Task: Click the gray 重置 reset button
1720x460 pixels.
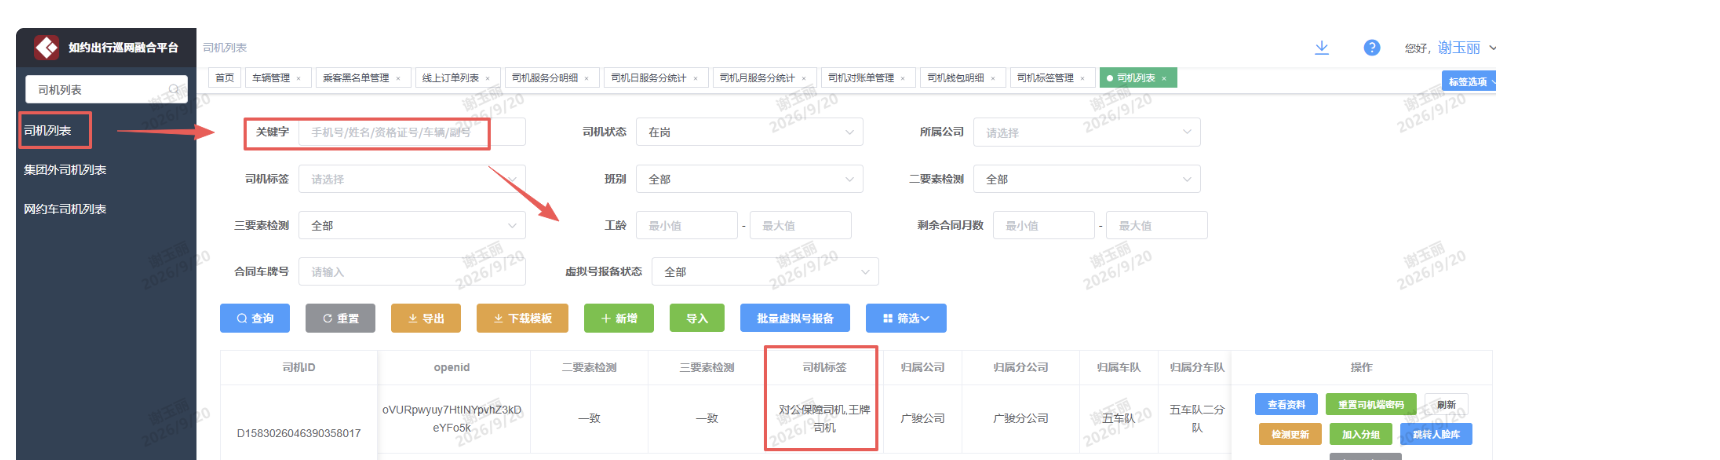Action: 341,318
